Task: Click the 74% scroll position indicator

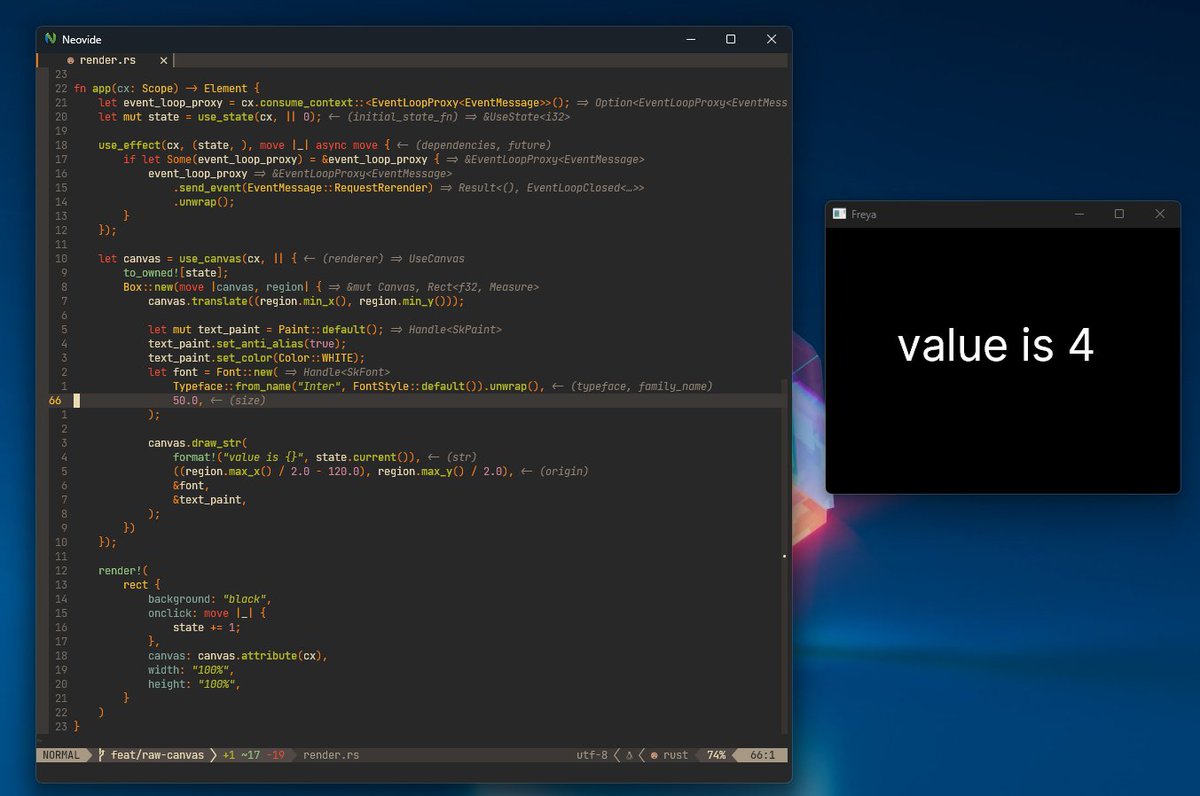Action: [x=716, y=755]
